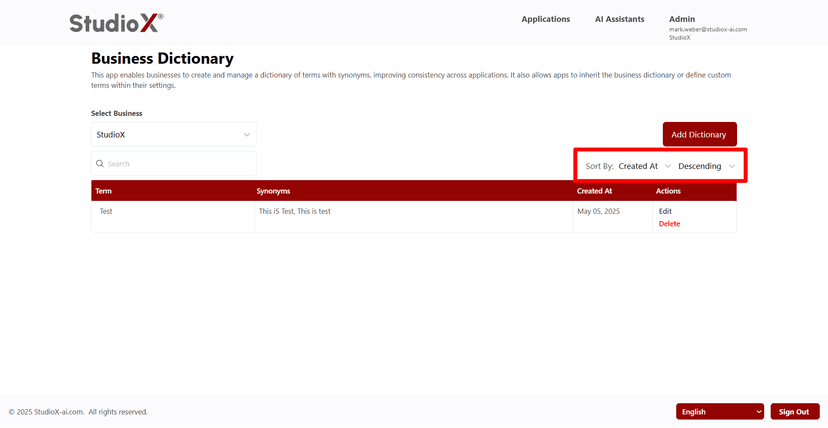The height and width of the screenshot is (428, 828).
Task: Click the Synonyms column header
Action: (x=273, y=191)
